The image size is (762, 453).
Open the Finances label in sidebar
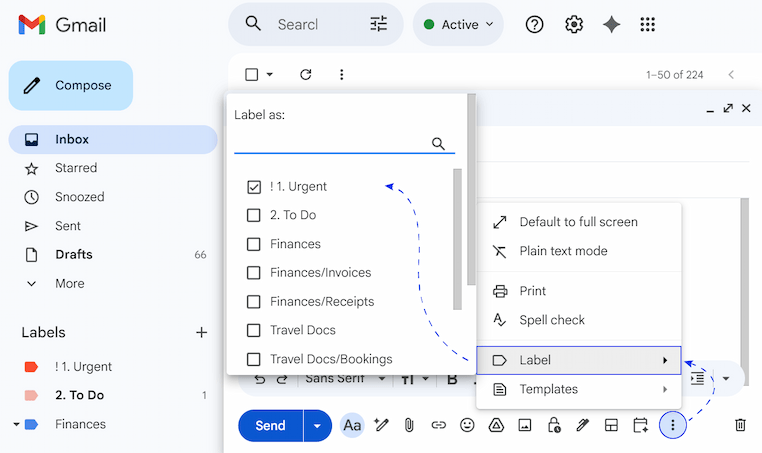pyautogui.click(x=80, y=424)
